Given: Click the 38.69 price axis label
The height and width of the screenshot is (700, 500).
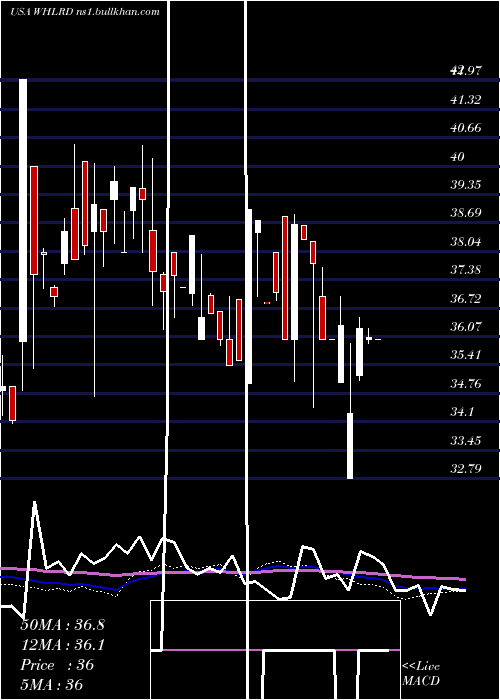Looking at the screenshot, I should pyautogui.click(x=466, y=213).
